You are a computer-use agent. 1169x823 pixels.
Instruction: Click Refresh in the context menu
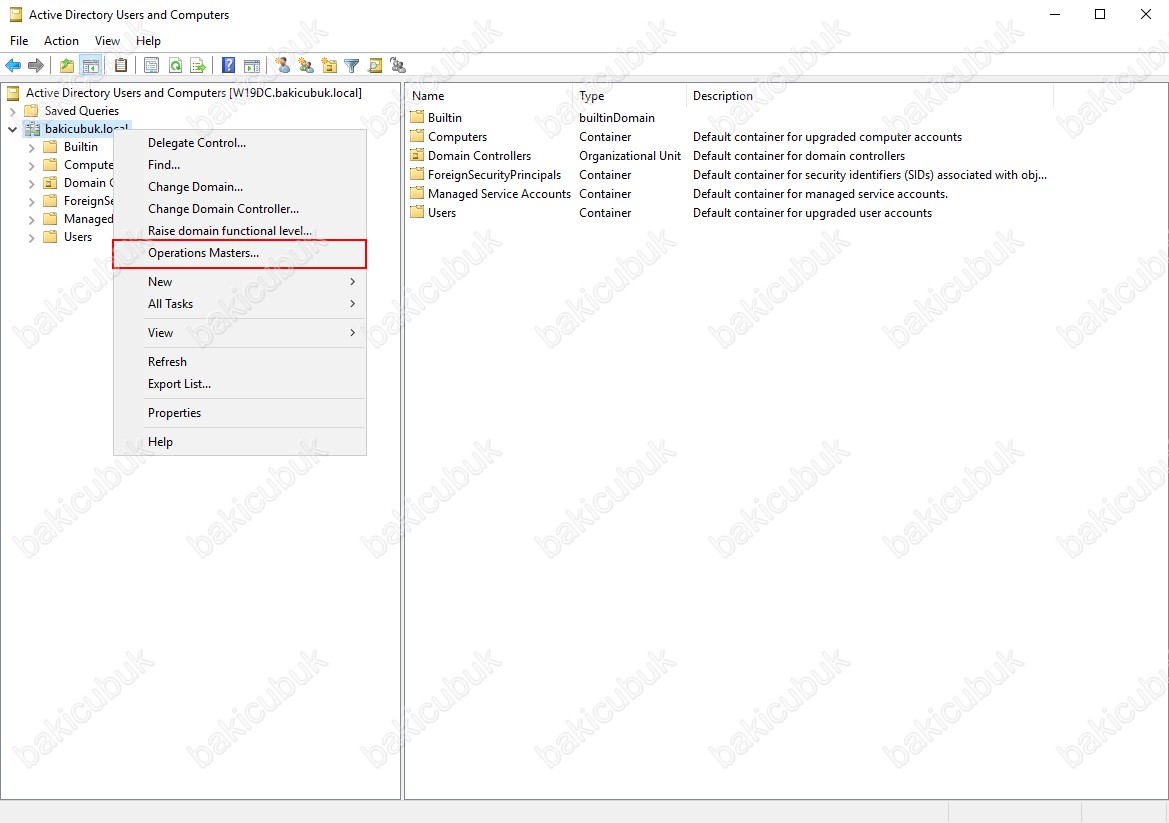tap(239, 362)
